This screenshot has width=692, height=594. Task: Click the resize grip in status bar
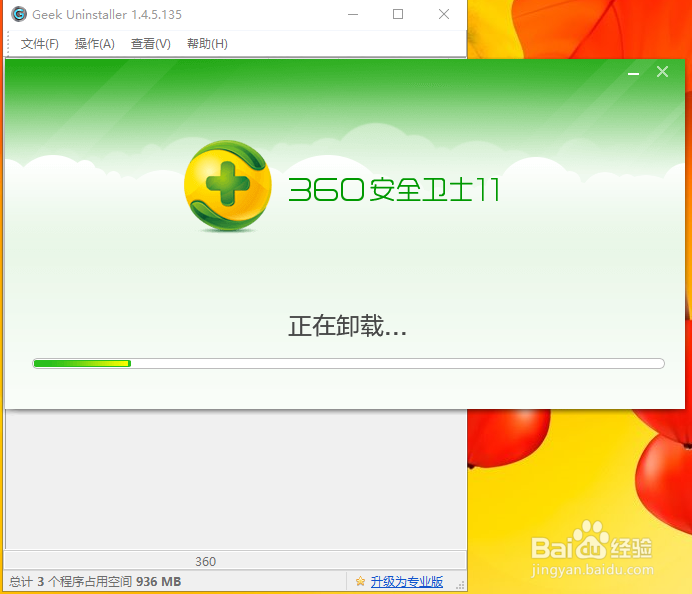(x=460, y=585)
